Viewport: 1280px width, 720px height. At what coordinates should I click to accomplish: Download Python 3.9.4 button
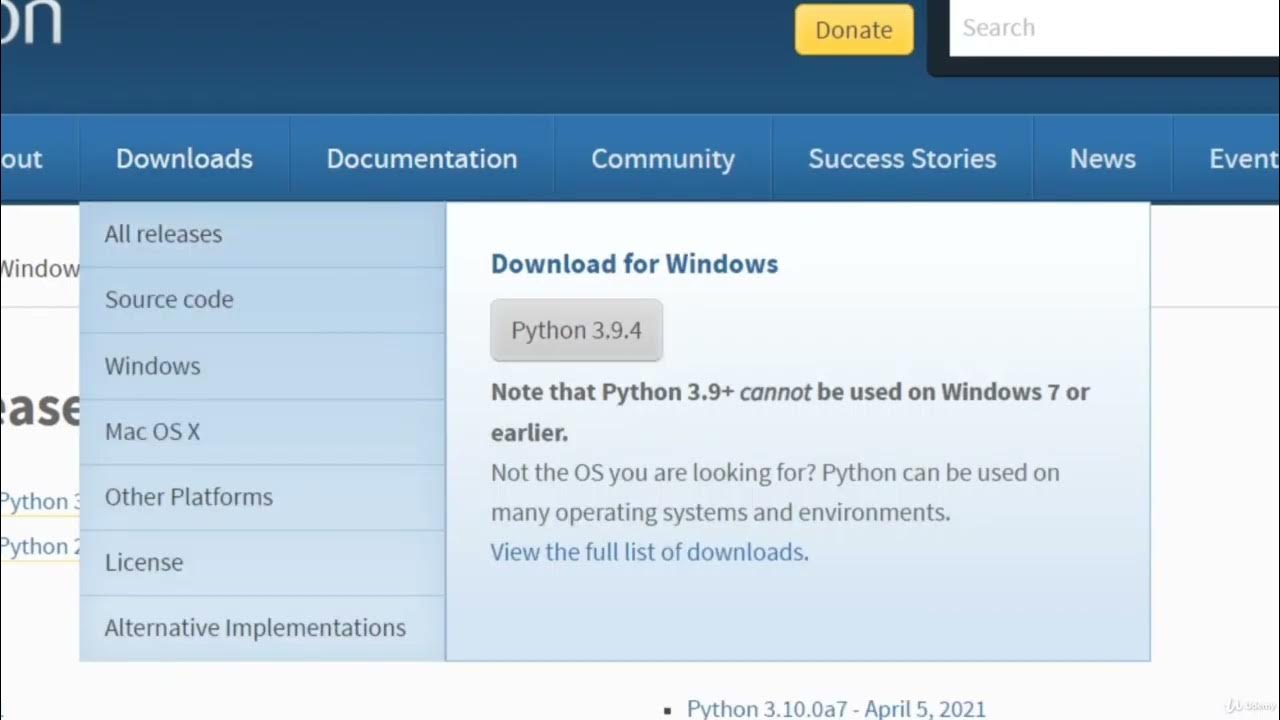[x=576, y=330]
